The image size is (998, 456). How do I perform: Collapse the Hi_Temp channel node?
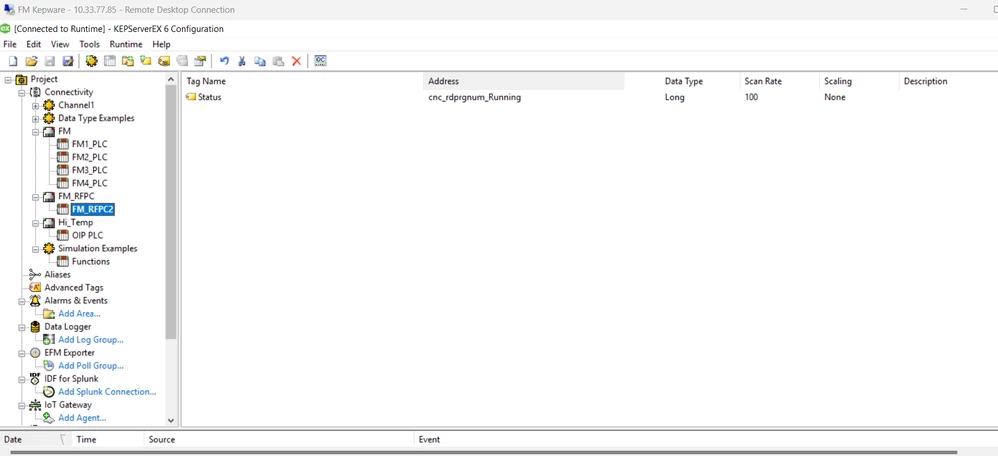coord(36,223)
